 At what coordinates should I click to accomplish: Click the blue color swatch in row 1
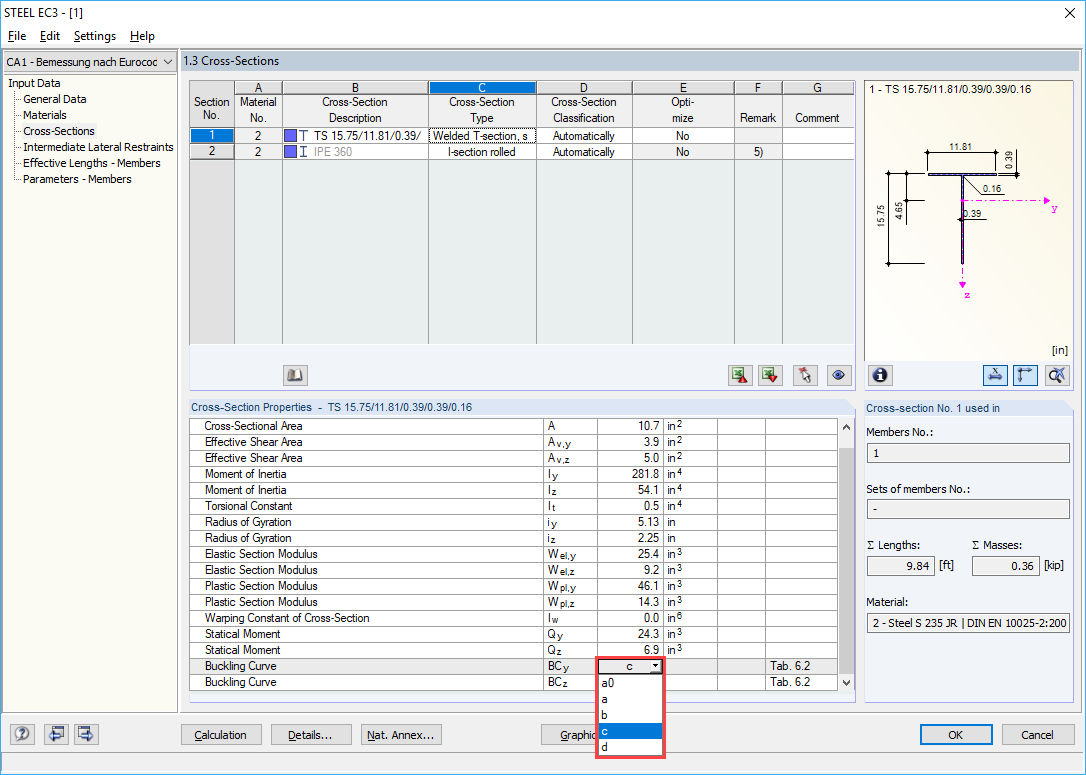click(x=290, y=136)
